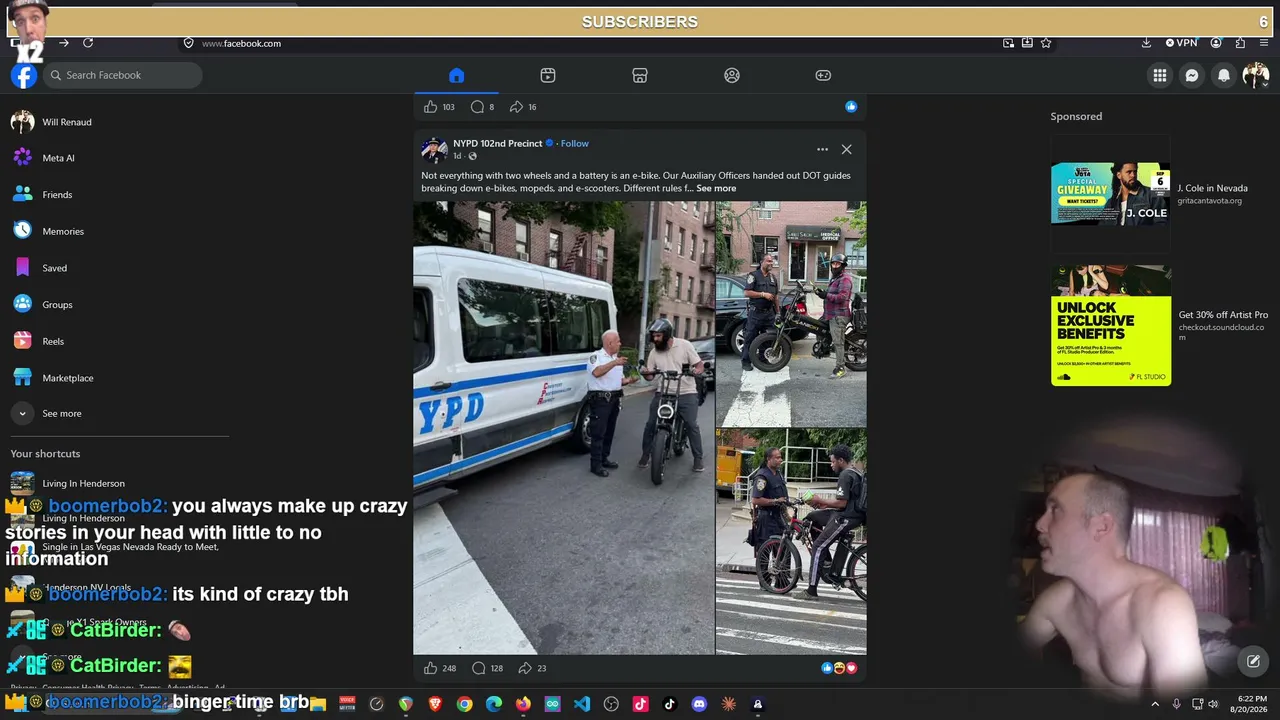The image size is (1280, 720).
Task: Open the account profile picture menu
Action: coord(1256,75)
